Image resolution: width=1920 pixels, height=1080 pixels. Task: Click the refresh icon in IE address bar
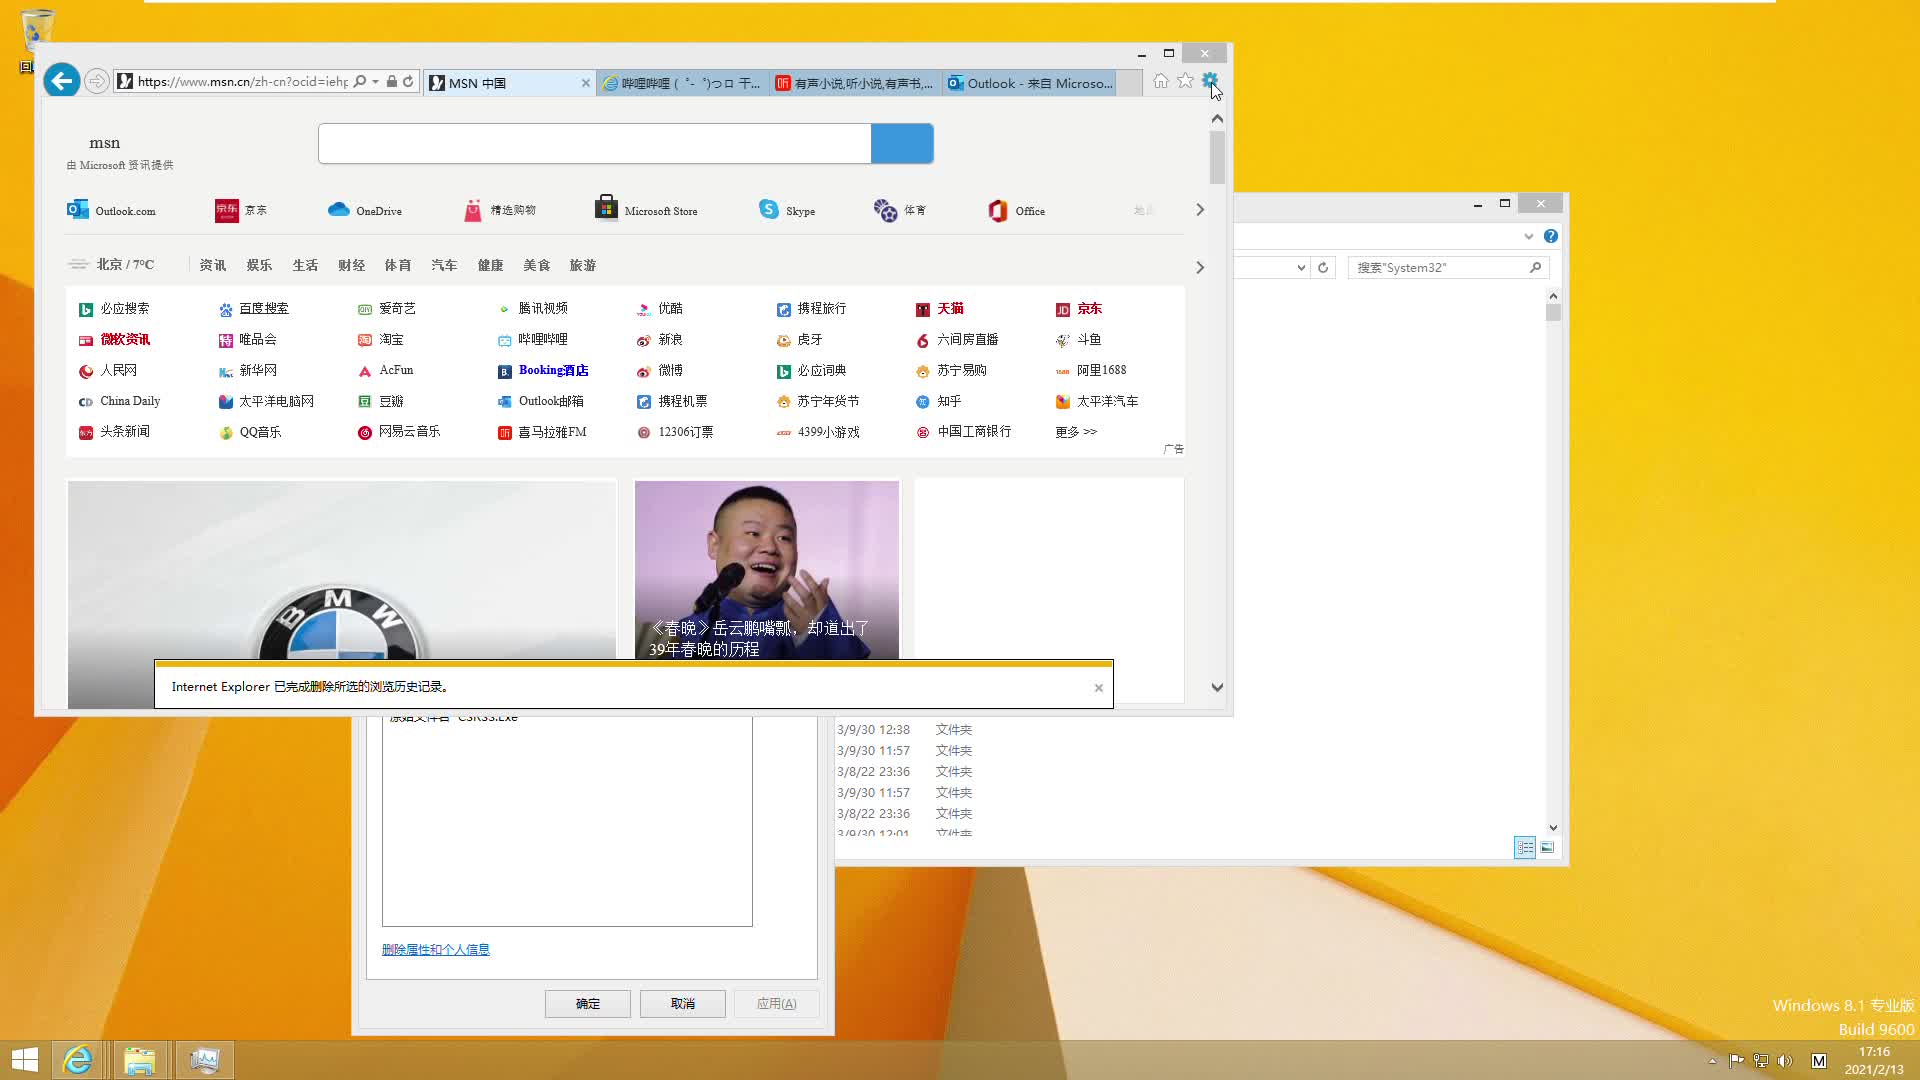[408, 82]
